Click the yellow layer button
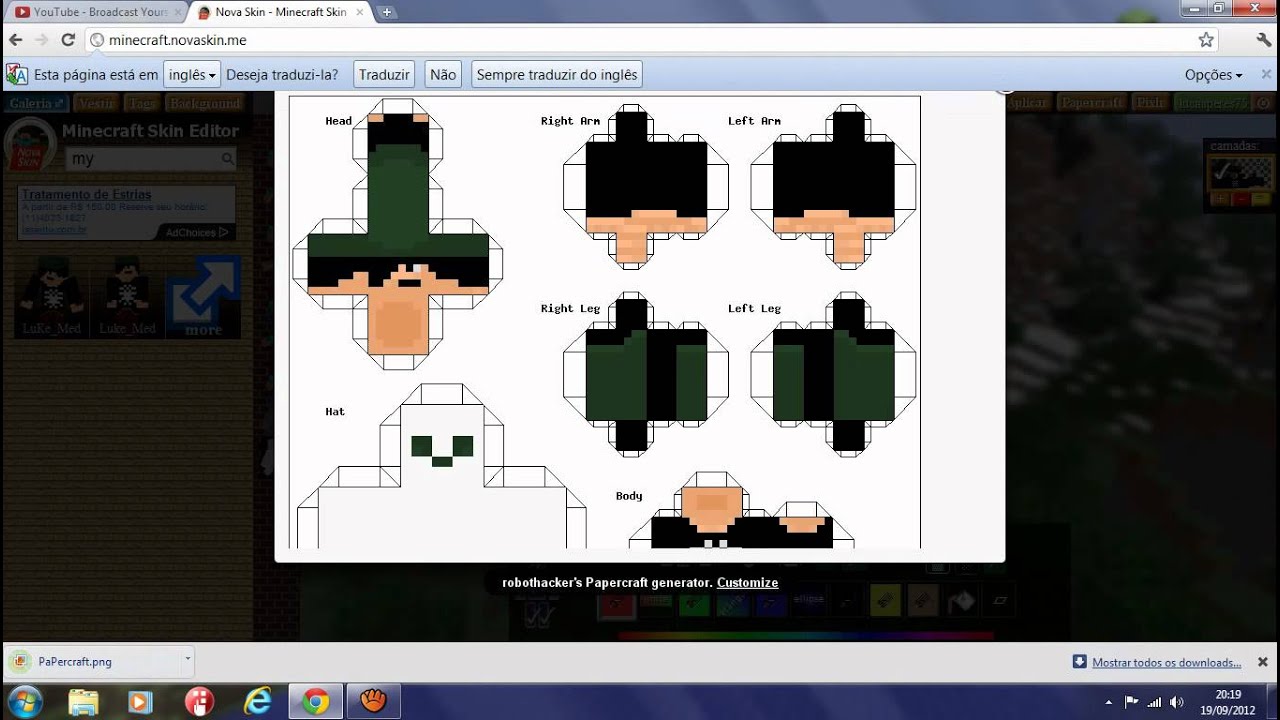This screenshot has width=1280, height=720. (1261, 199)
